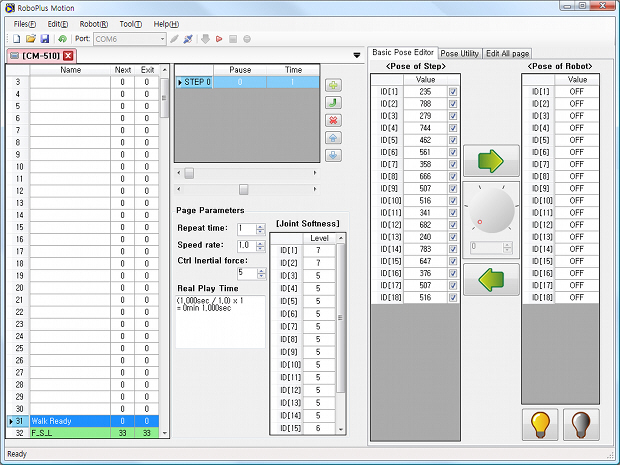Open the Port COM6 dropdown

pos(162,39)
